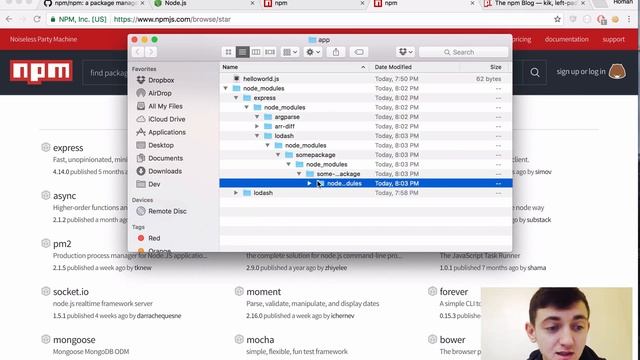This screenshot has width=640, height=360.
Task: Open the documentation link on npm
Action: [x=567, y=40]
